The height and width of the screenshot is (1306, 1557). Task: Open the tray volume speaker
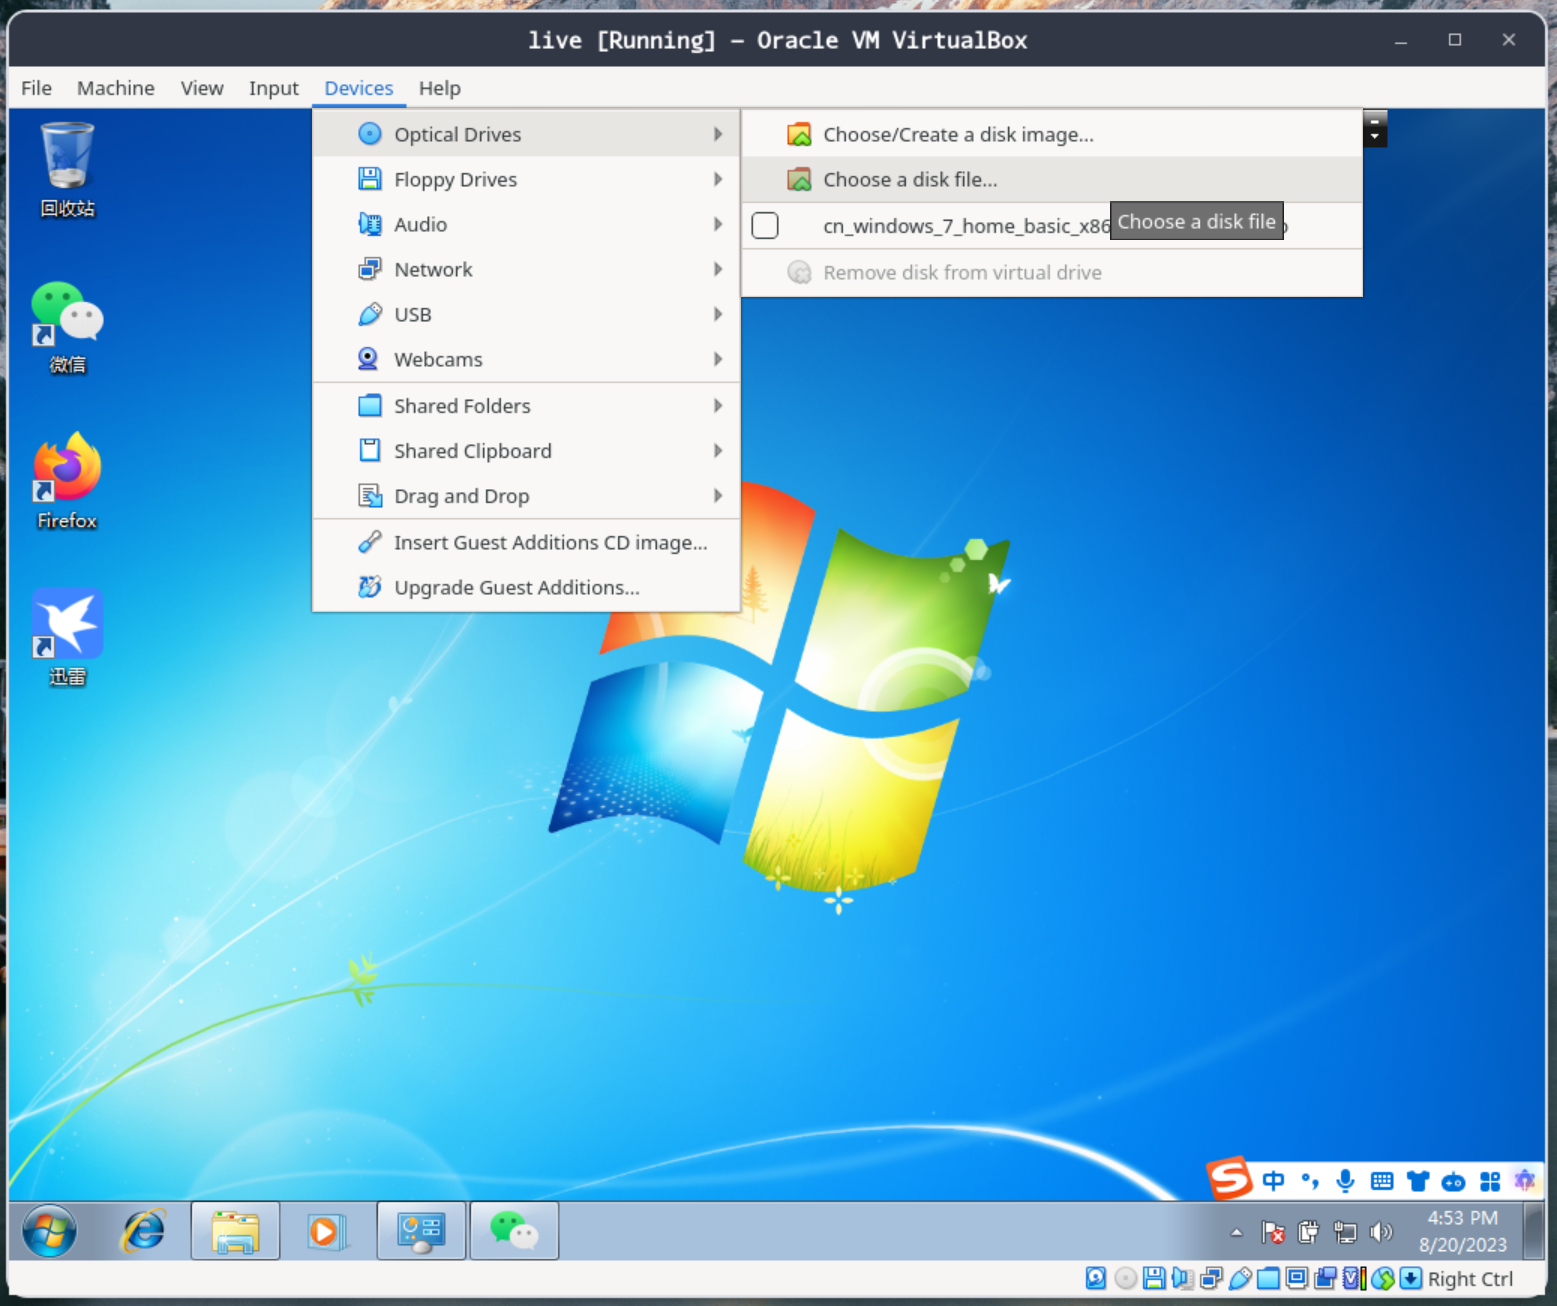pyautogui.click(x=1381, y=1232)
